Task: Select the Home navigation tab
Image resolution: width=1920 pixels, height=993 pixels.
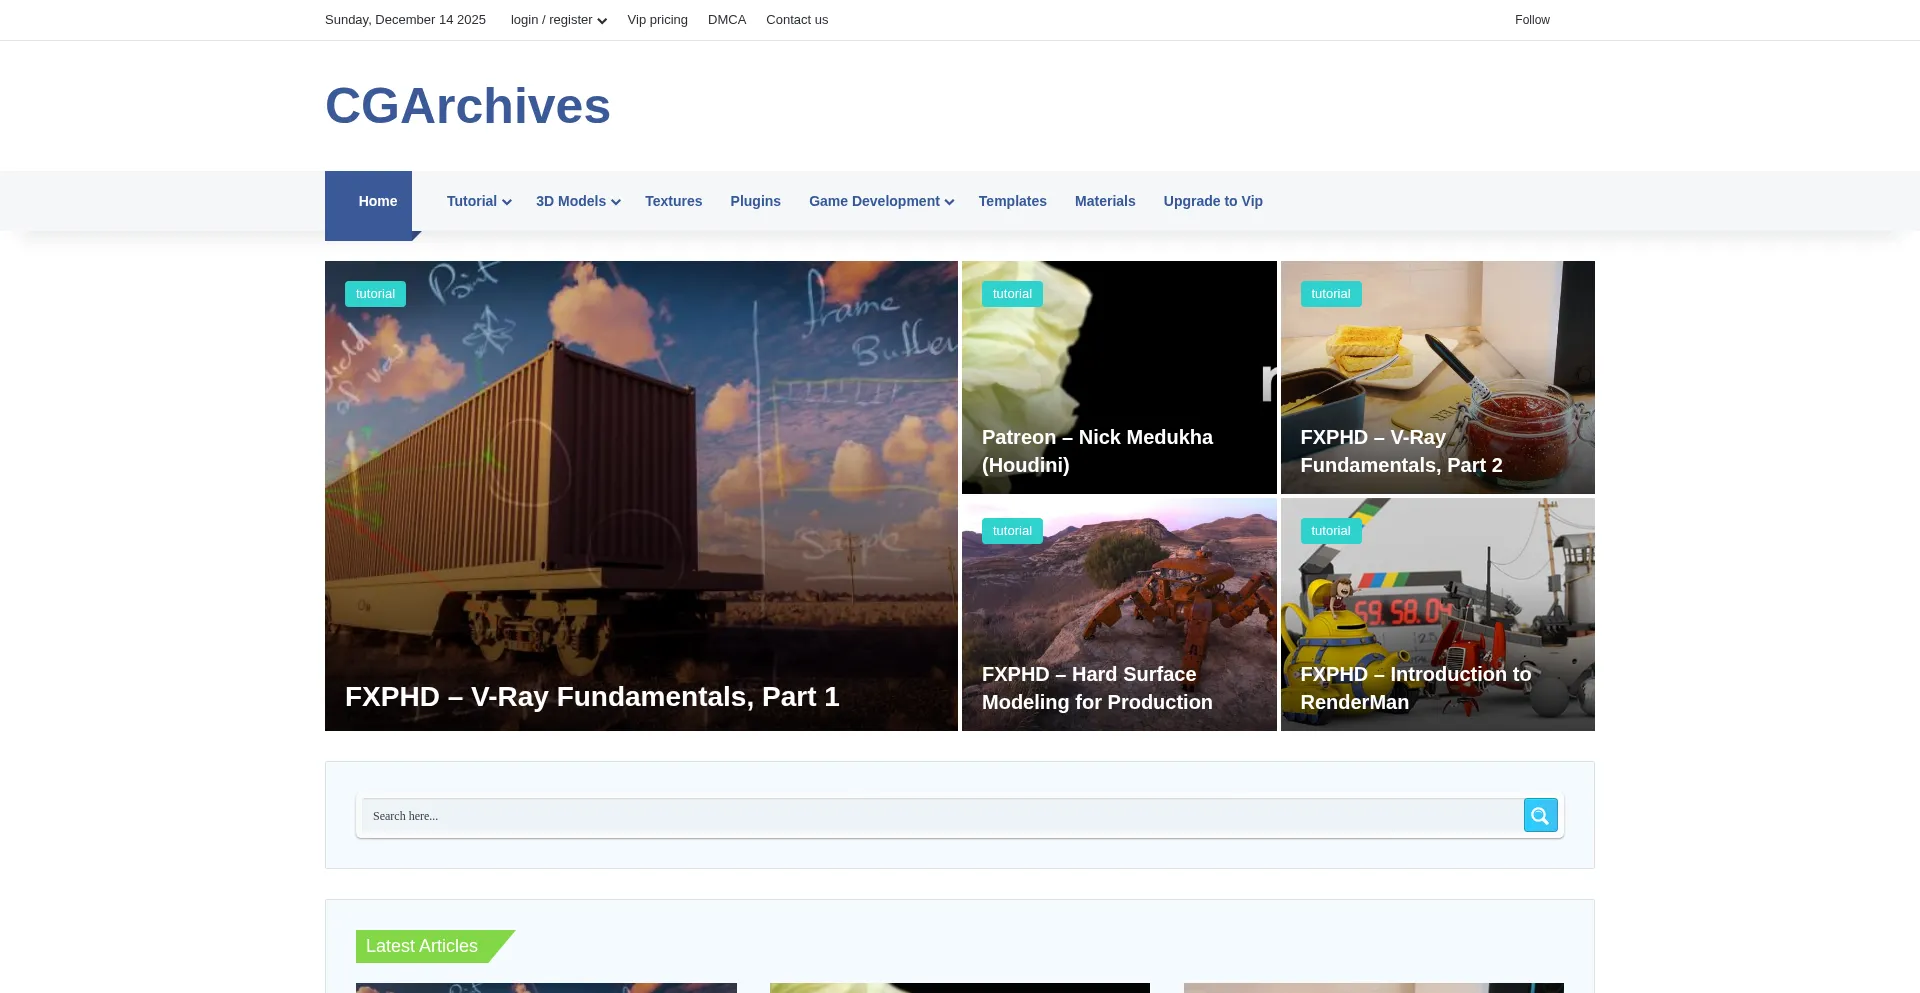Action: (x=377, y=201)
